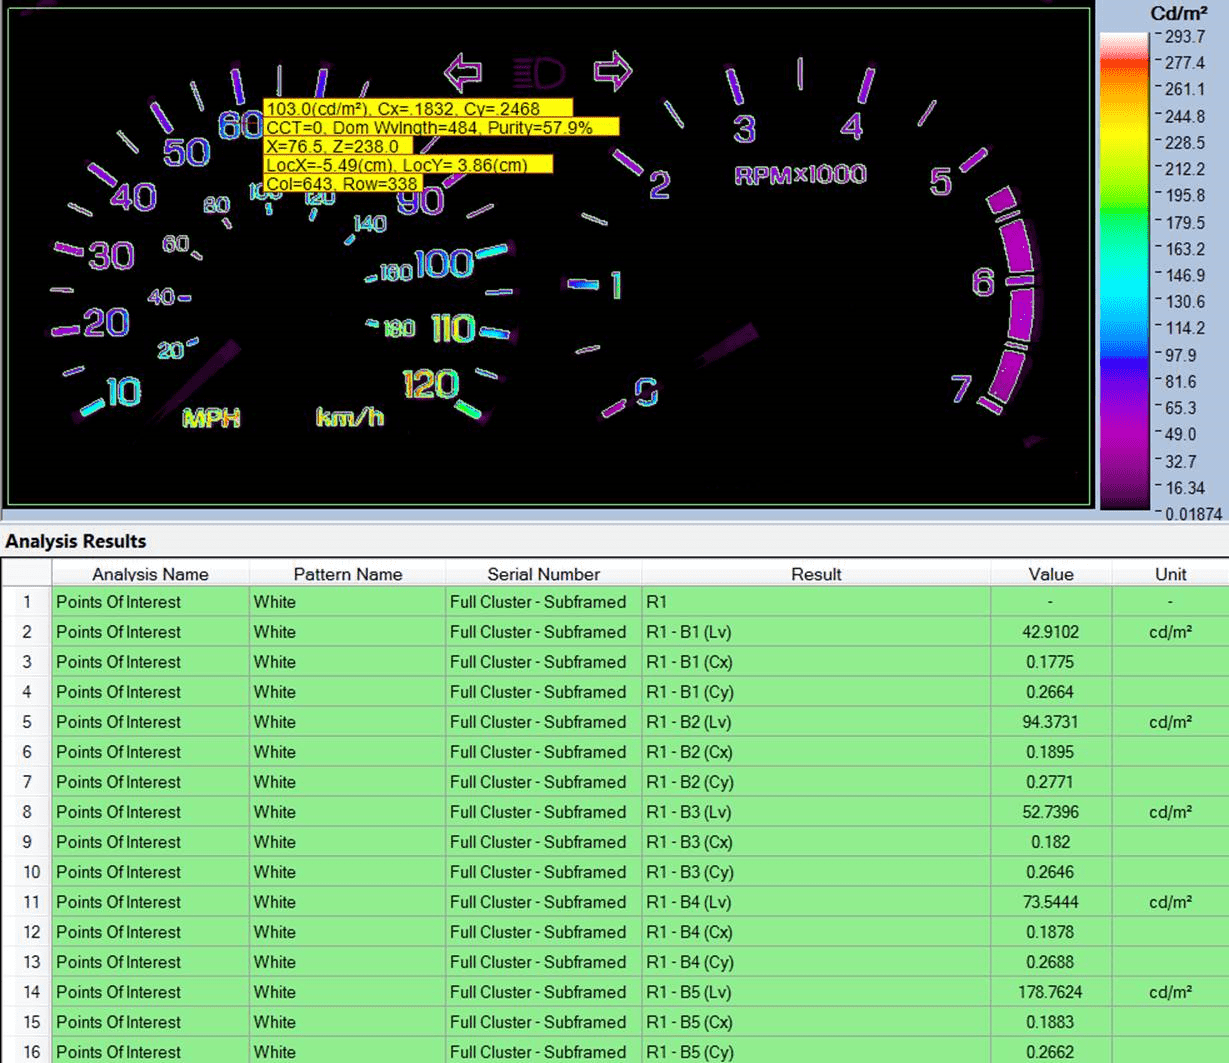Image resolution: width=1229 pixels, height=1063 pixels.
Task: Sort by the Analysis Name column header
Action: (x=150, y=574)
